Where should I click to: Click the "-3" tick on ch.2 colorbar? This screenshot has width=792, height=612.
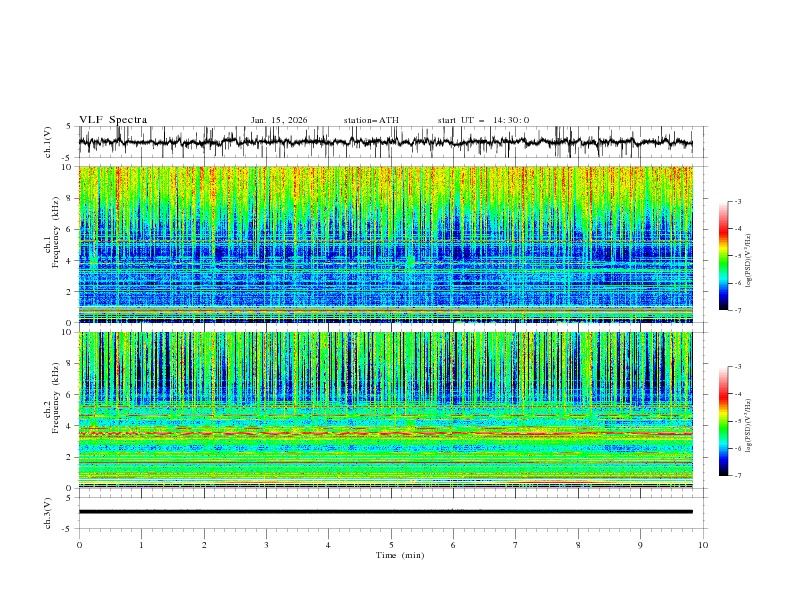click(x=737, y=367)
